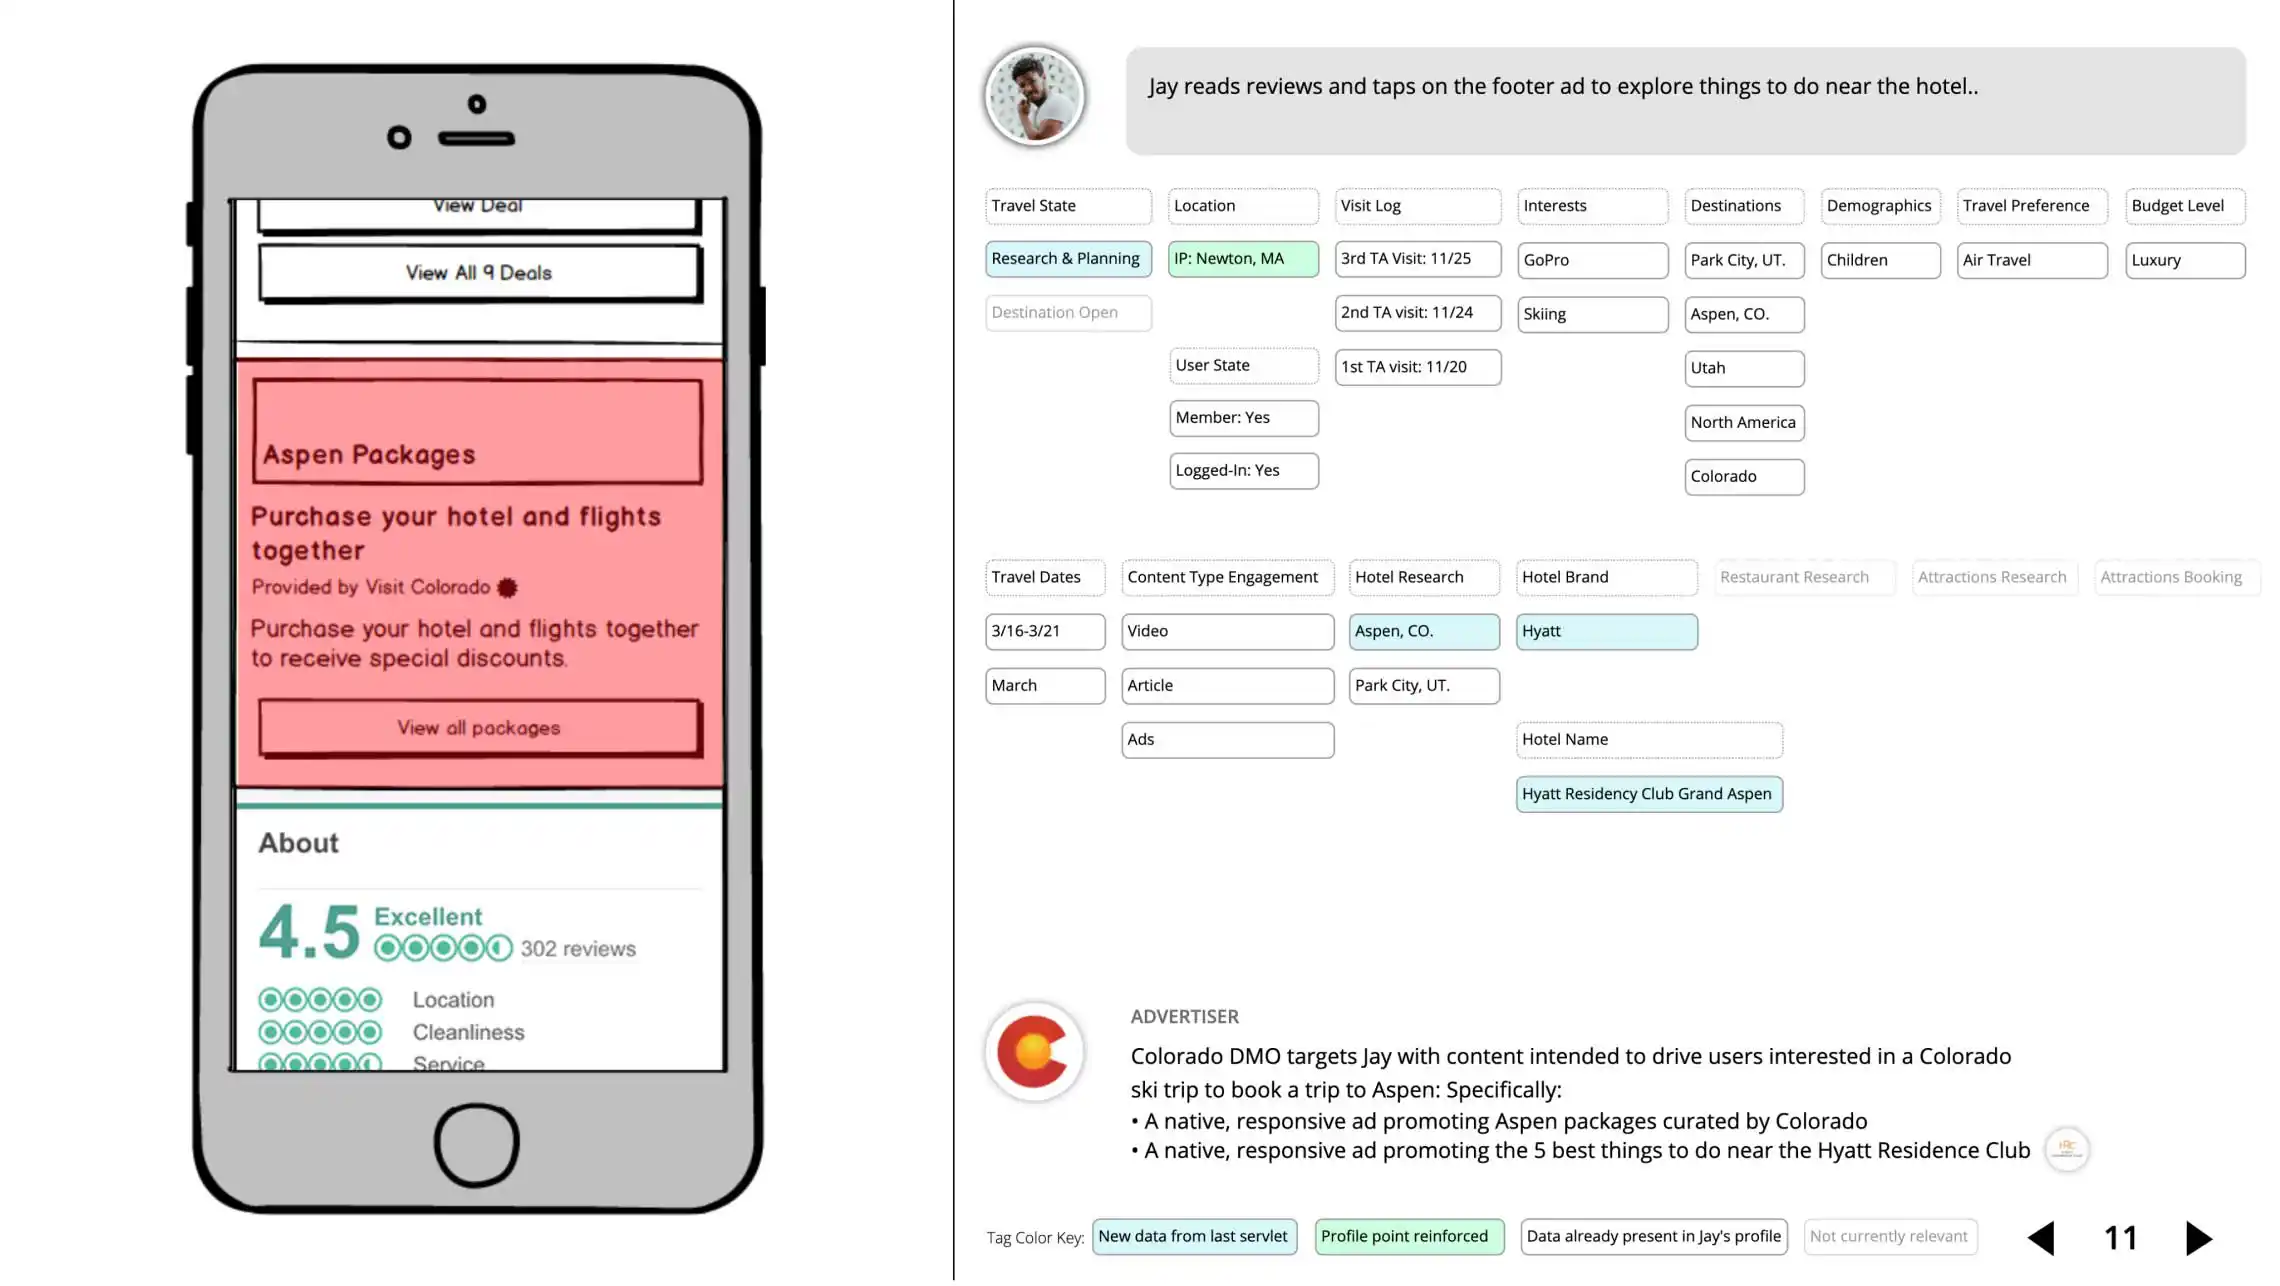Select the Hyatt Residency Club Grand Aspen tag

pos(1647,793)
